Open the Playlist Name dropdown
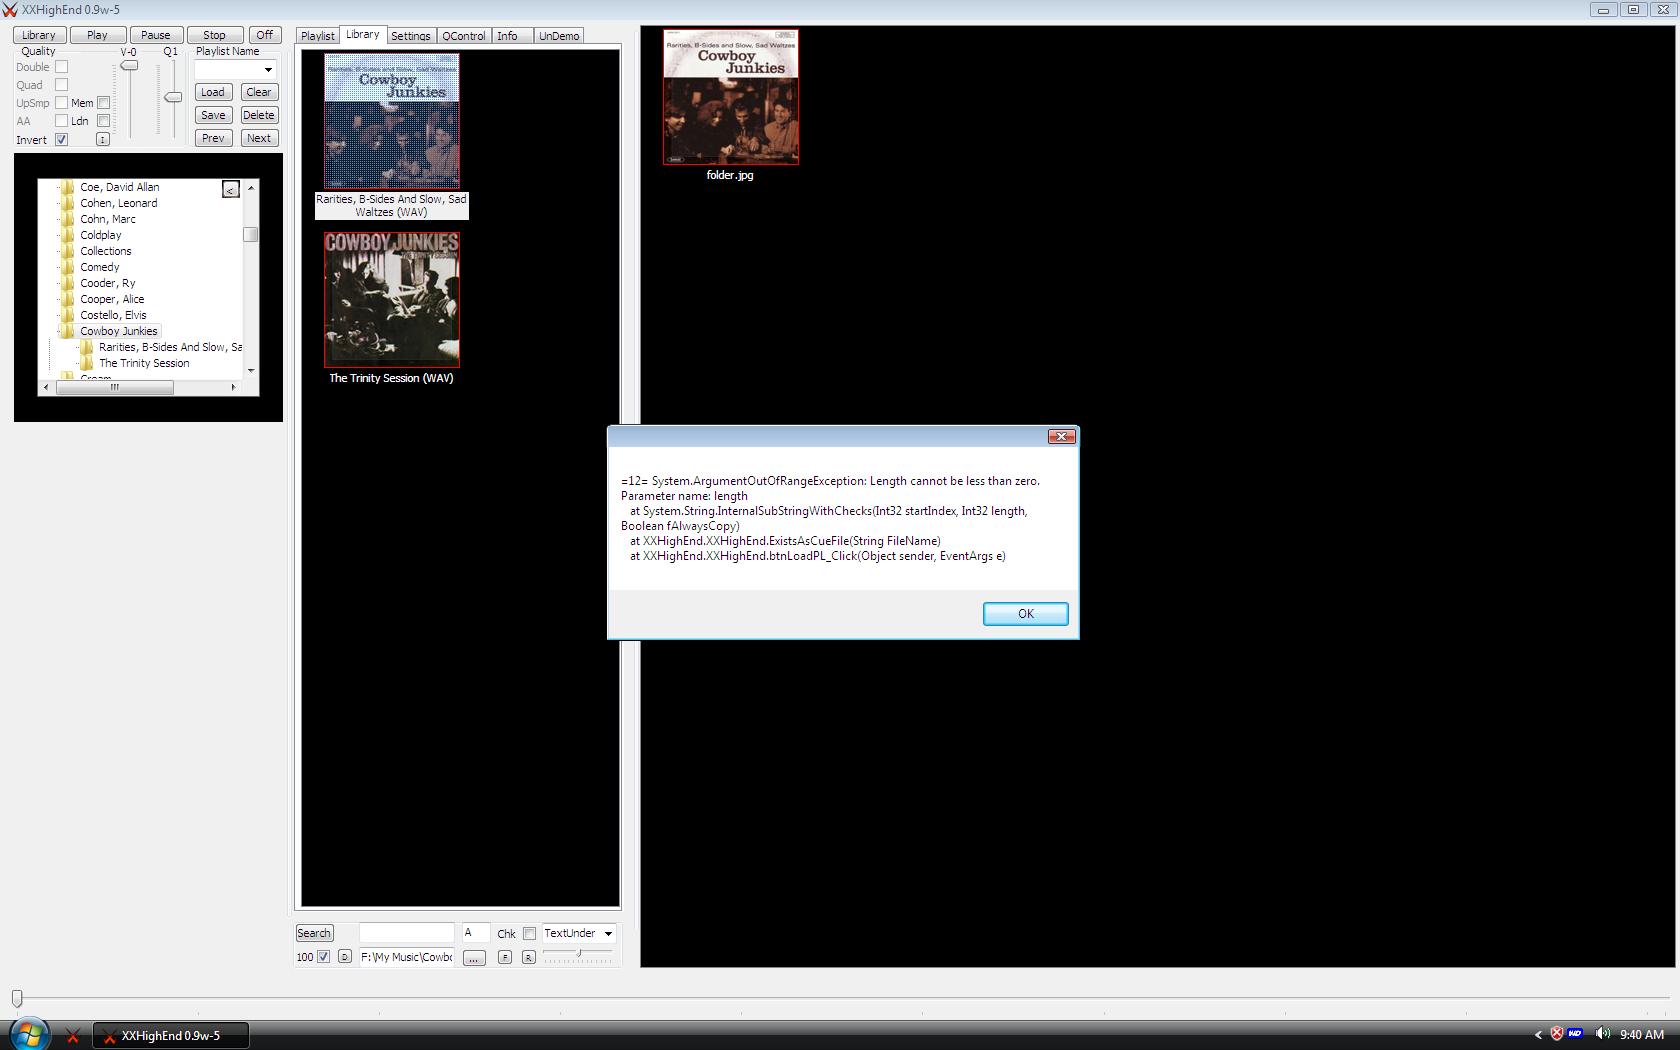This screenshot has height=1050, width=1680. [x=268, y=69]
